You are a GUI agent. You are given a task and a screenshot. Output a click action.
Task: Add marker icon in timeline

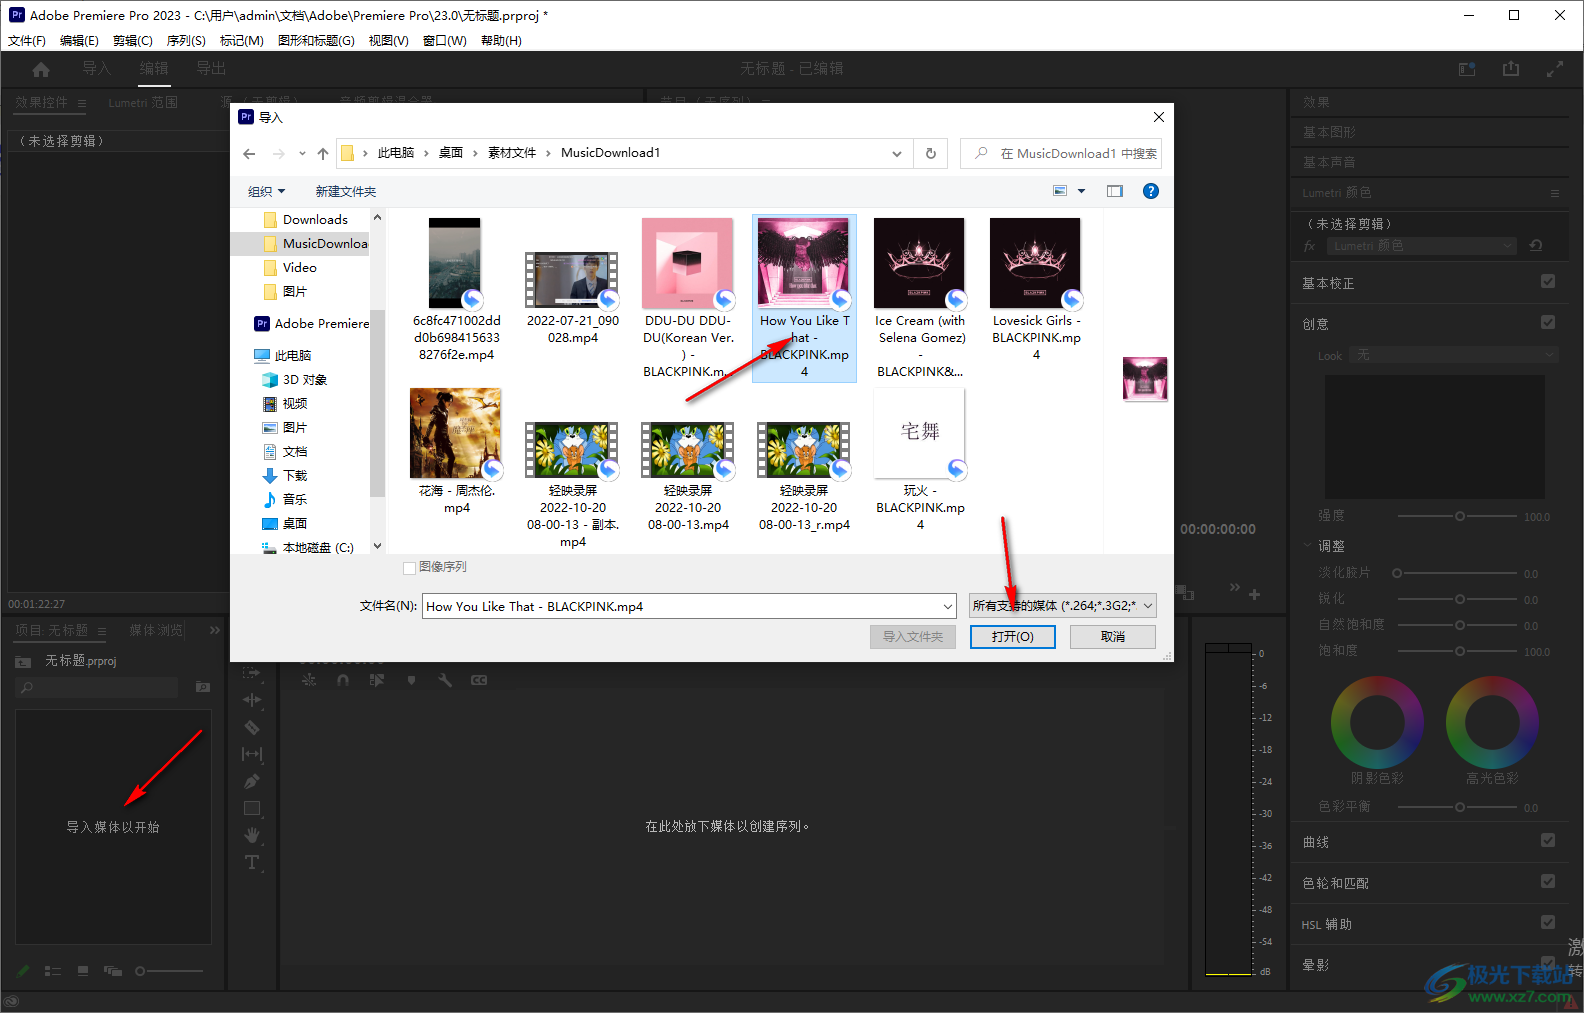(411, 680)
